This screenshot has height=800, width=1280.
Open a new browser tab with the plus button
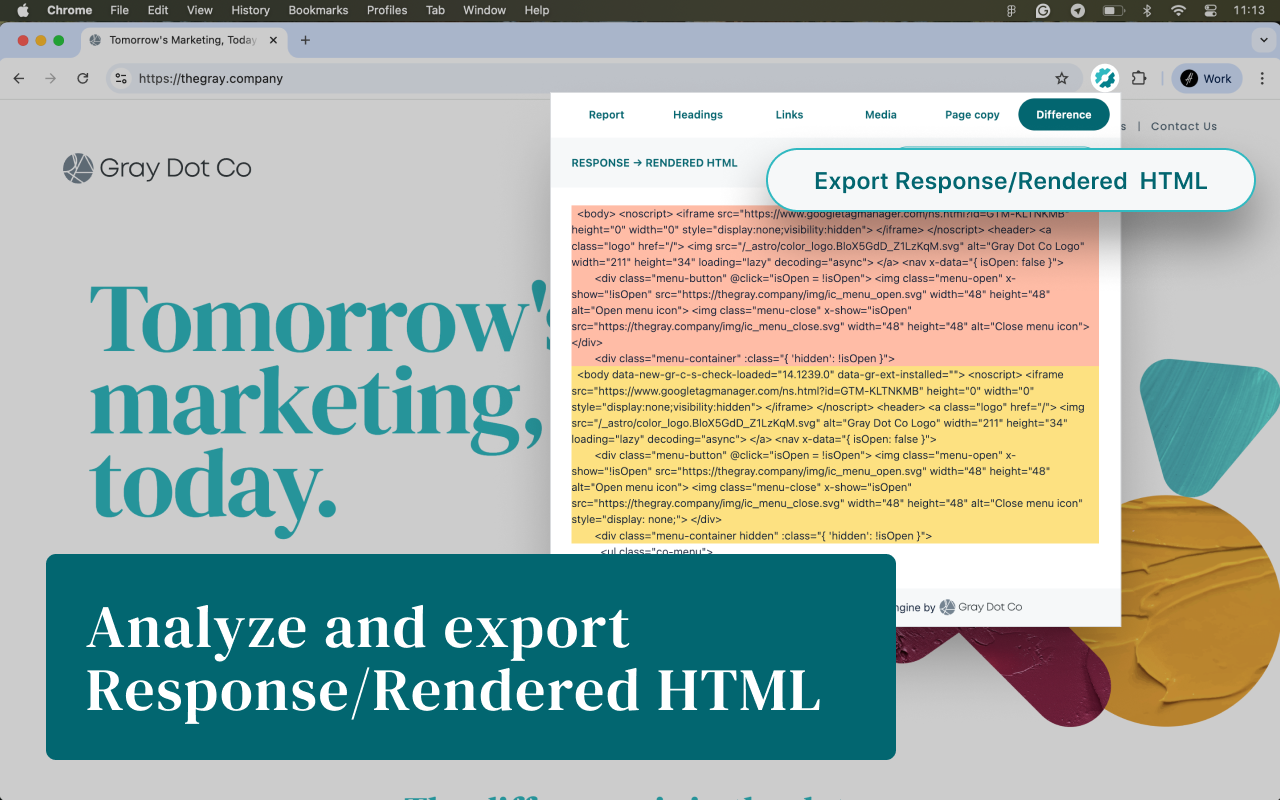click(305, 41)
